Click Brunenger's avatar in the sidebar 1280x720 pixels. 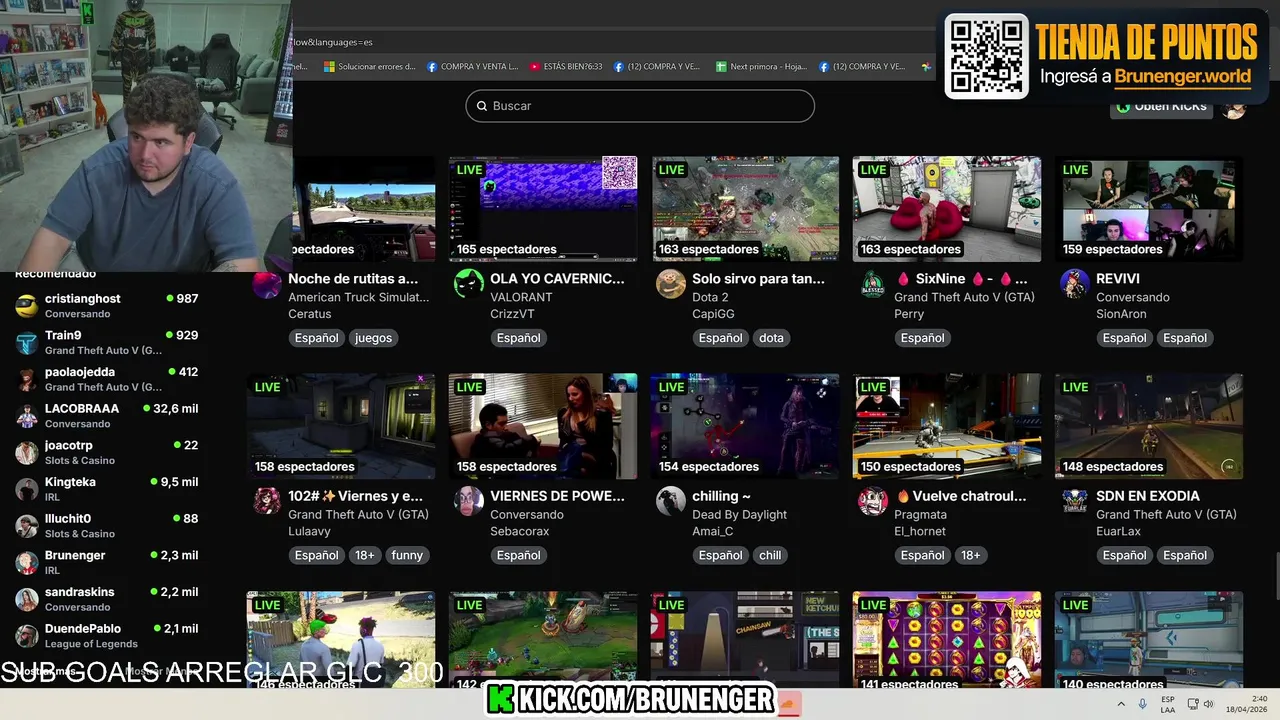[27, 563]
